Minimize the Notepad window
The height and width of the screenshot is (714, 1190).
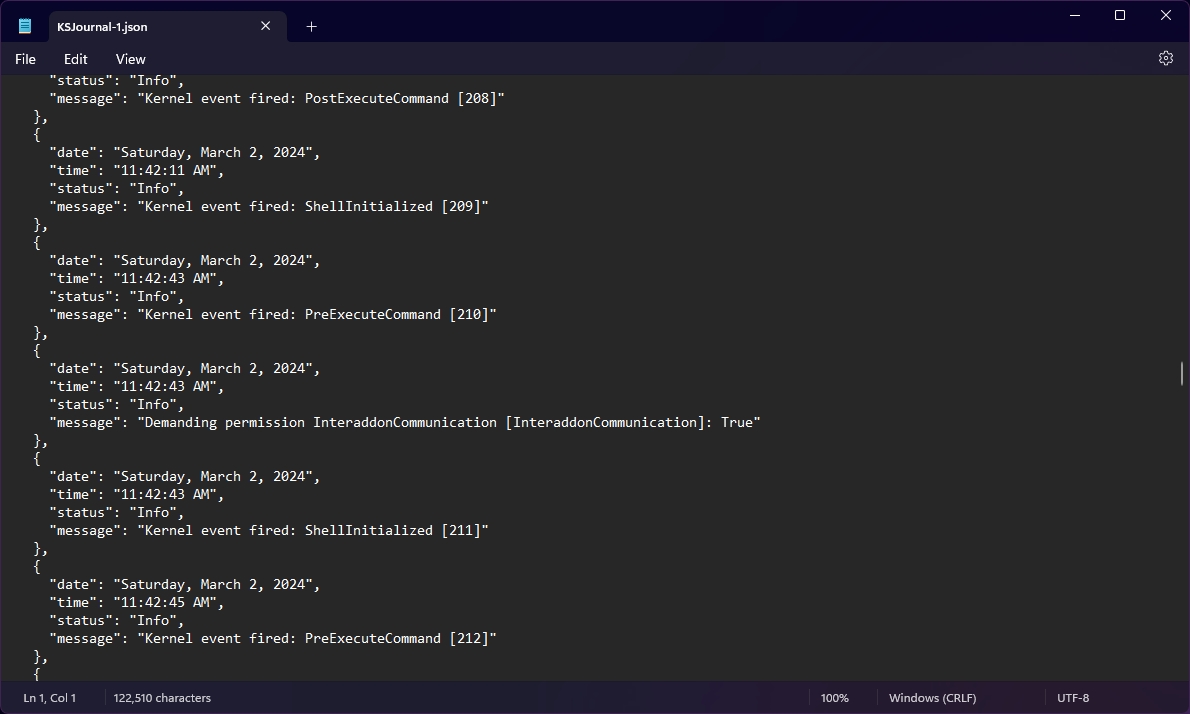click(x=1075, y=15)
